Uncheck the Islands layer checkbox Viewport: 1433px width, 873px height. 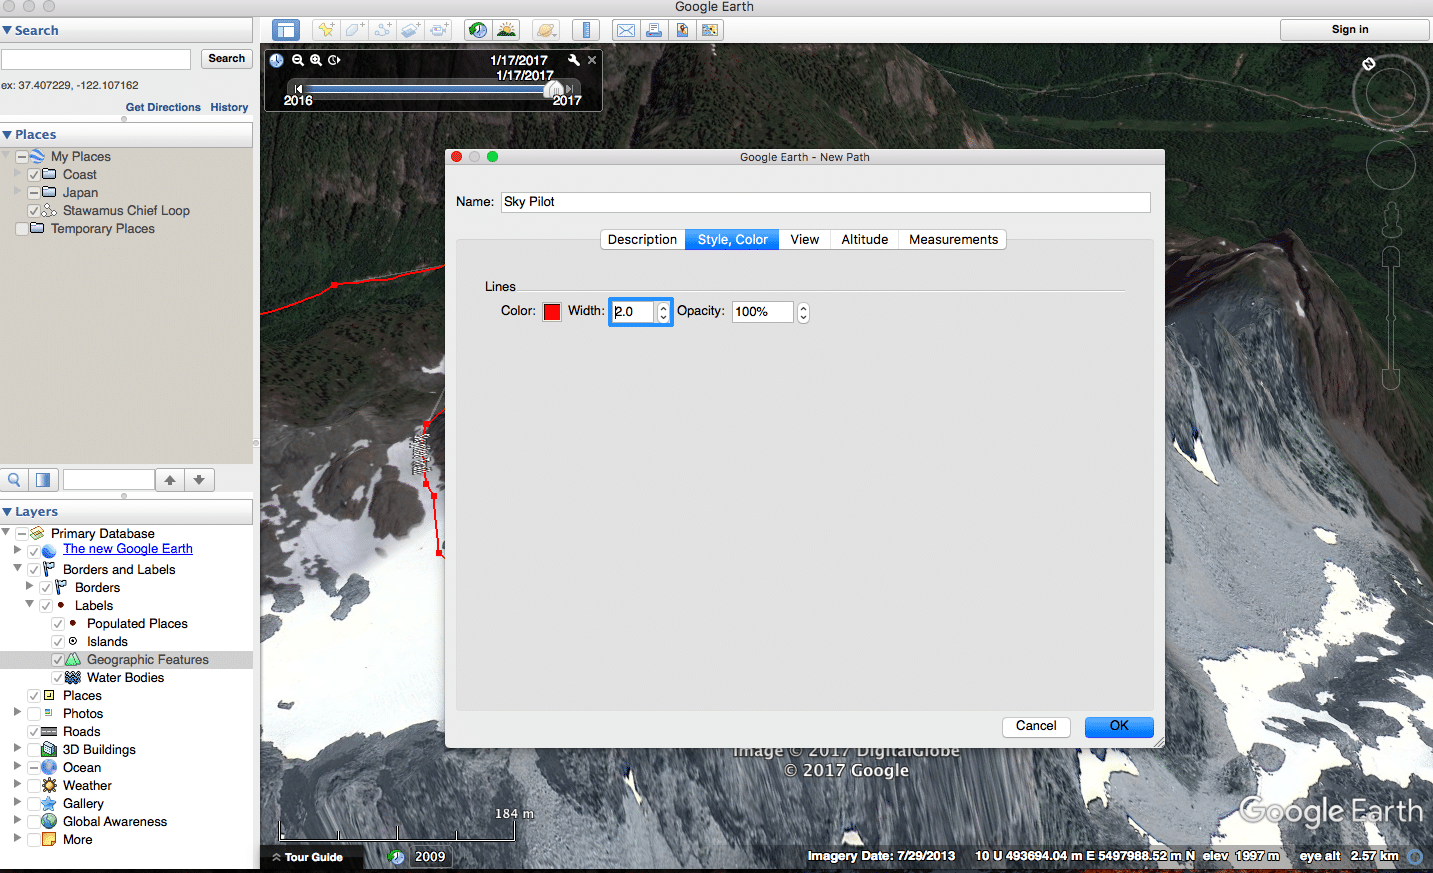[58, 642]
